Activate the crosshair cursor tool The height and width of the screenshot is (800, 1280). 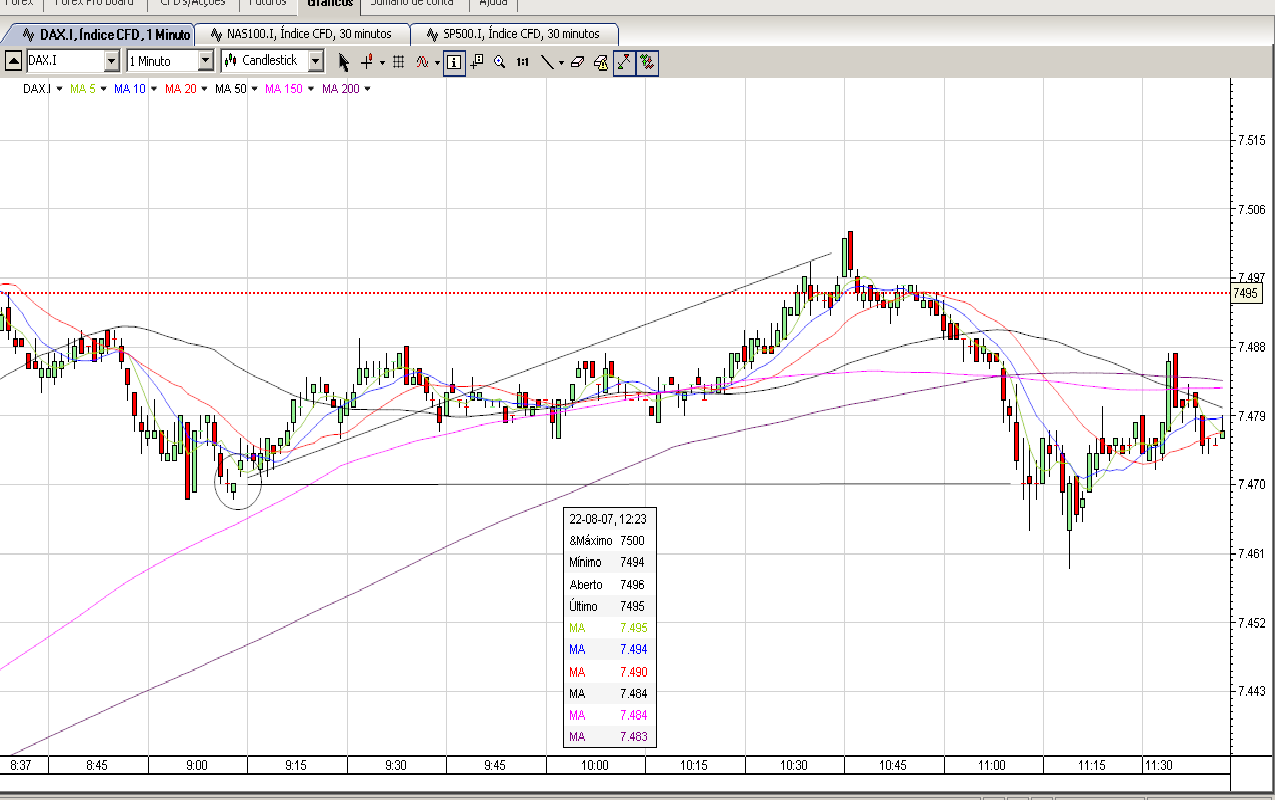point(366,62)
